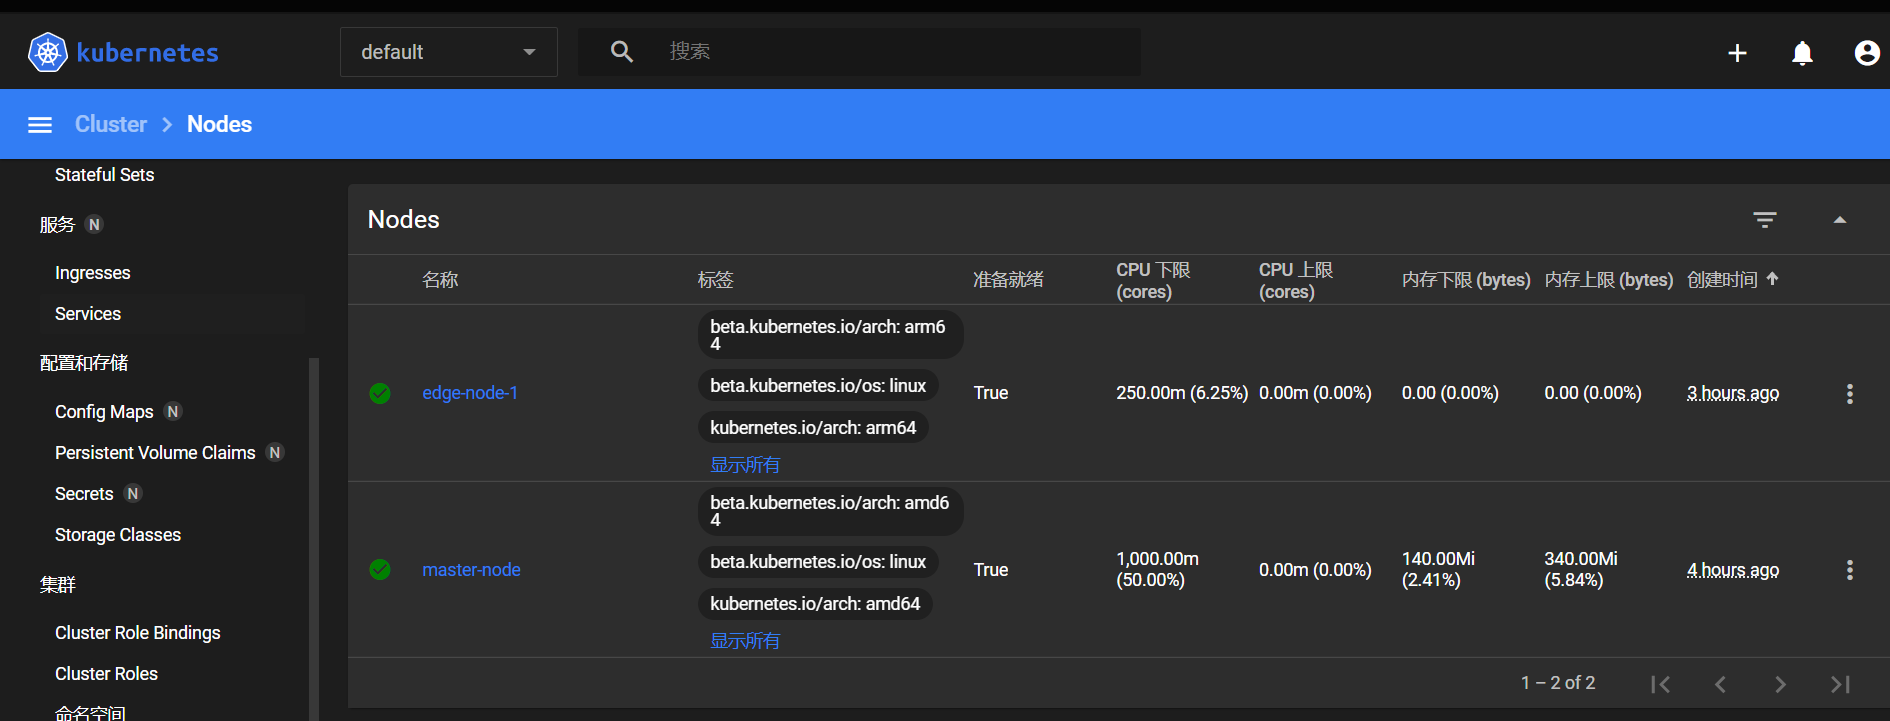This screenshot has height=721, width=1890.
Task: Click the N badge beside Persistent Volume Claims
Action: [275, 453]
